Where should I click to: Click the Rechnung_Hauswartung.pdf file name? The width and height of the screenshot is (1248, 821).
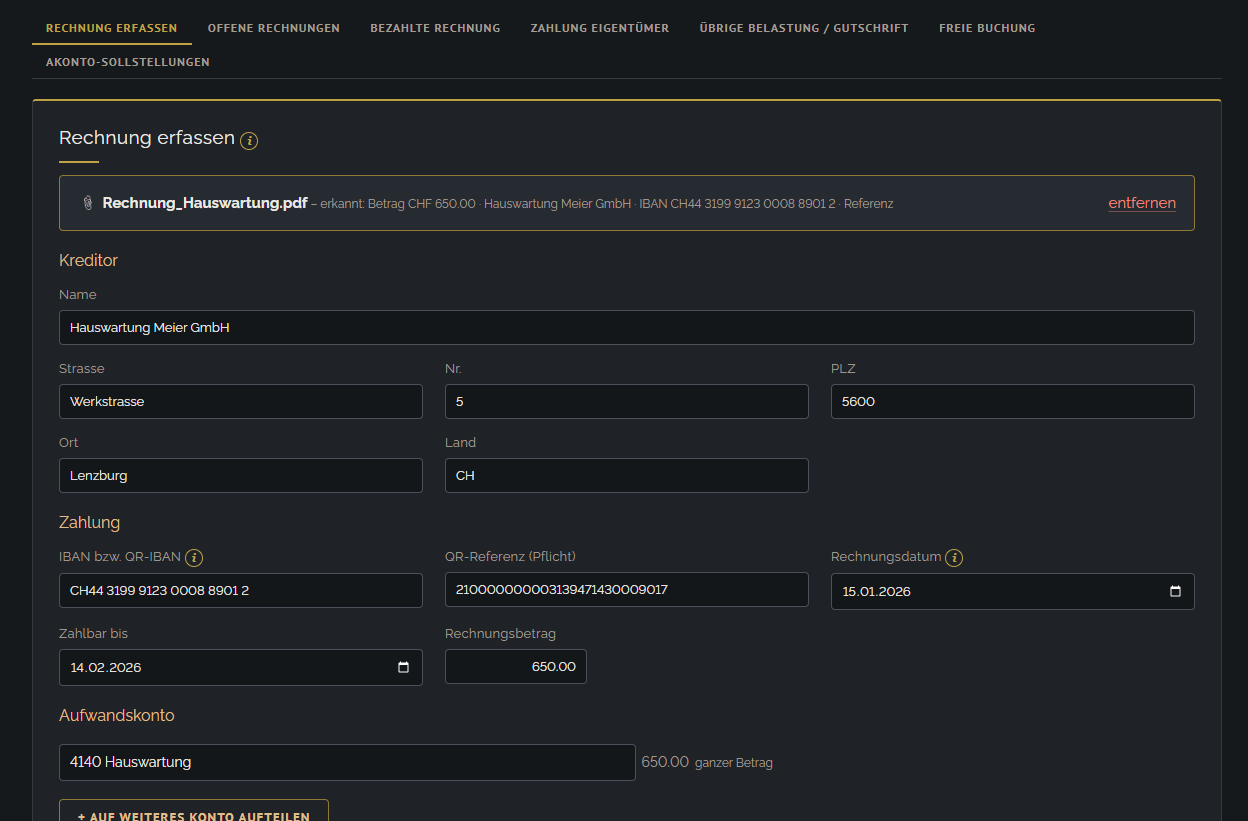[x=205, y=203]
